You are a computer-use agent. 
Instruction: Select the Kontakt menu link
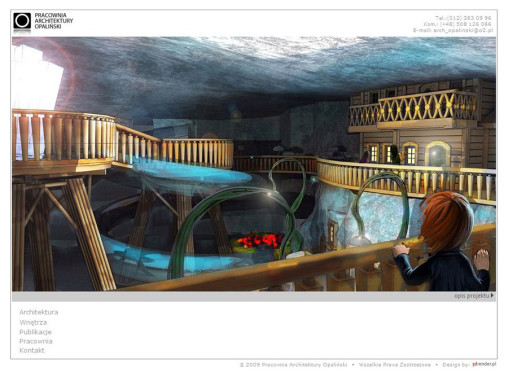32,350
